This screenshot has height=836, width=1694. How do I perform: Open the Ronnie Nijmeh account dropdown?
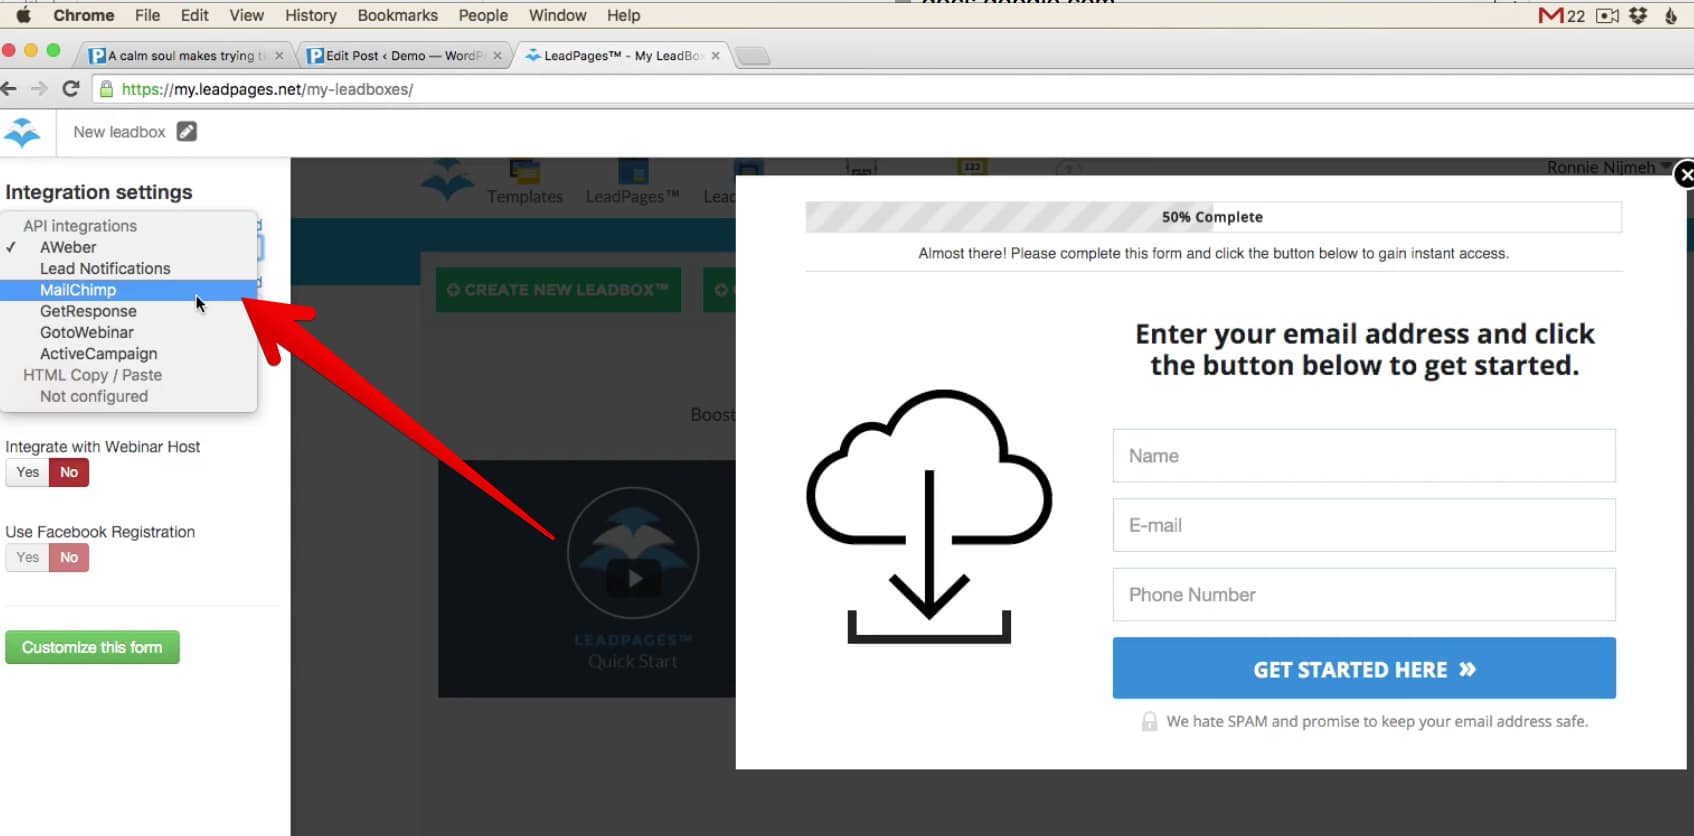pos(1607,167)
